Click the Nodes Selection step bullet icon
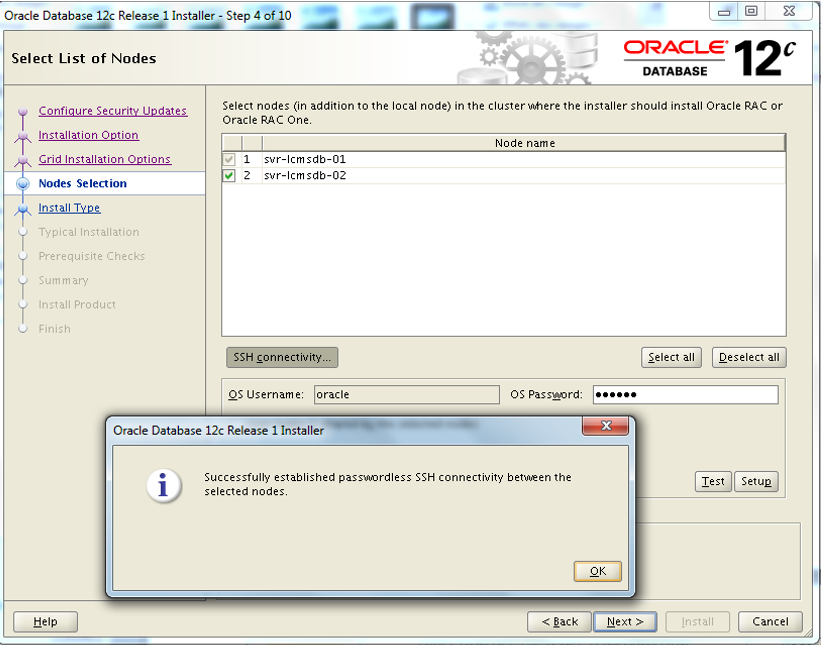The width and height of the screenshot is (821, 645). pos(23,183)
